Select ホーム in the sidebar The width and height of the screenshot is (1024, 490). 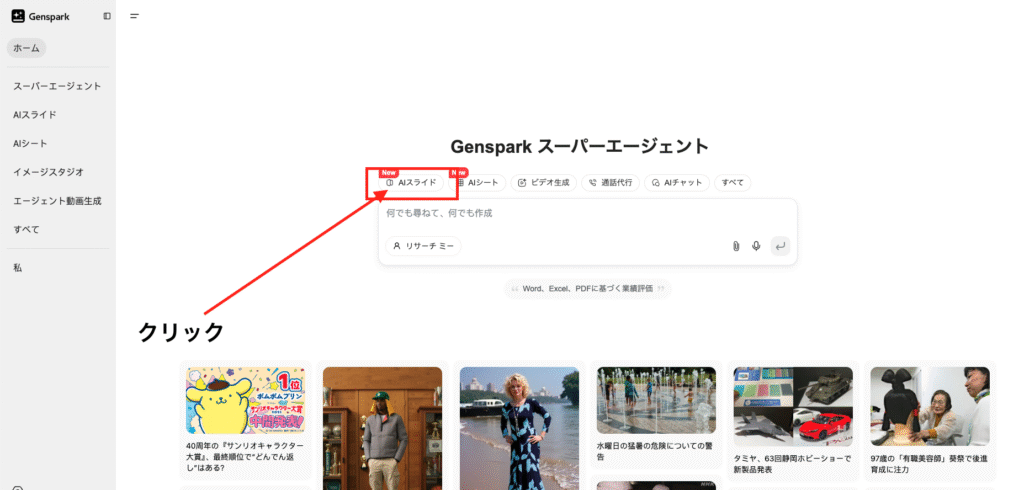point(27,48)
